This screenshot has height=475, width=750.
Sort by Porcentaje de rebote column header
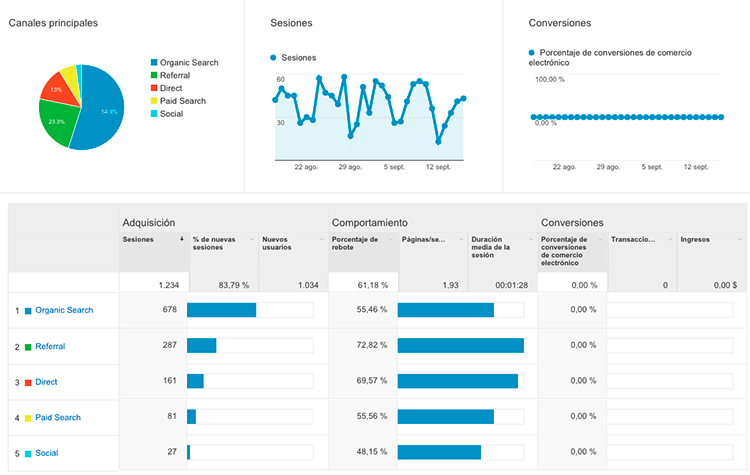(355, 244)
